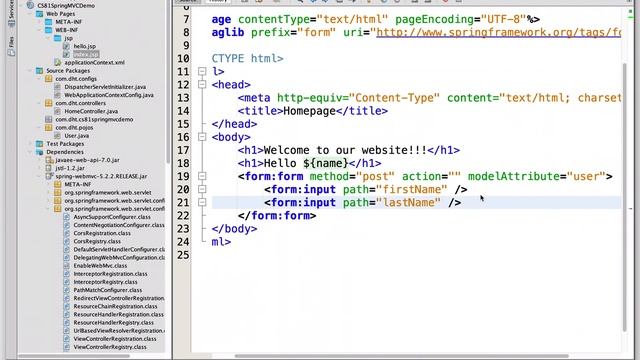Open WebApplicationContextConfig.java in the tree

[109, 95]
